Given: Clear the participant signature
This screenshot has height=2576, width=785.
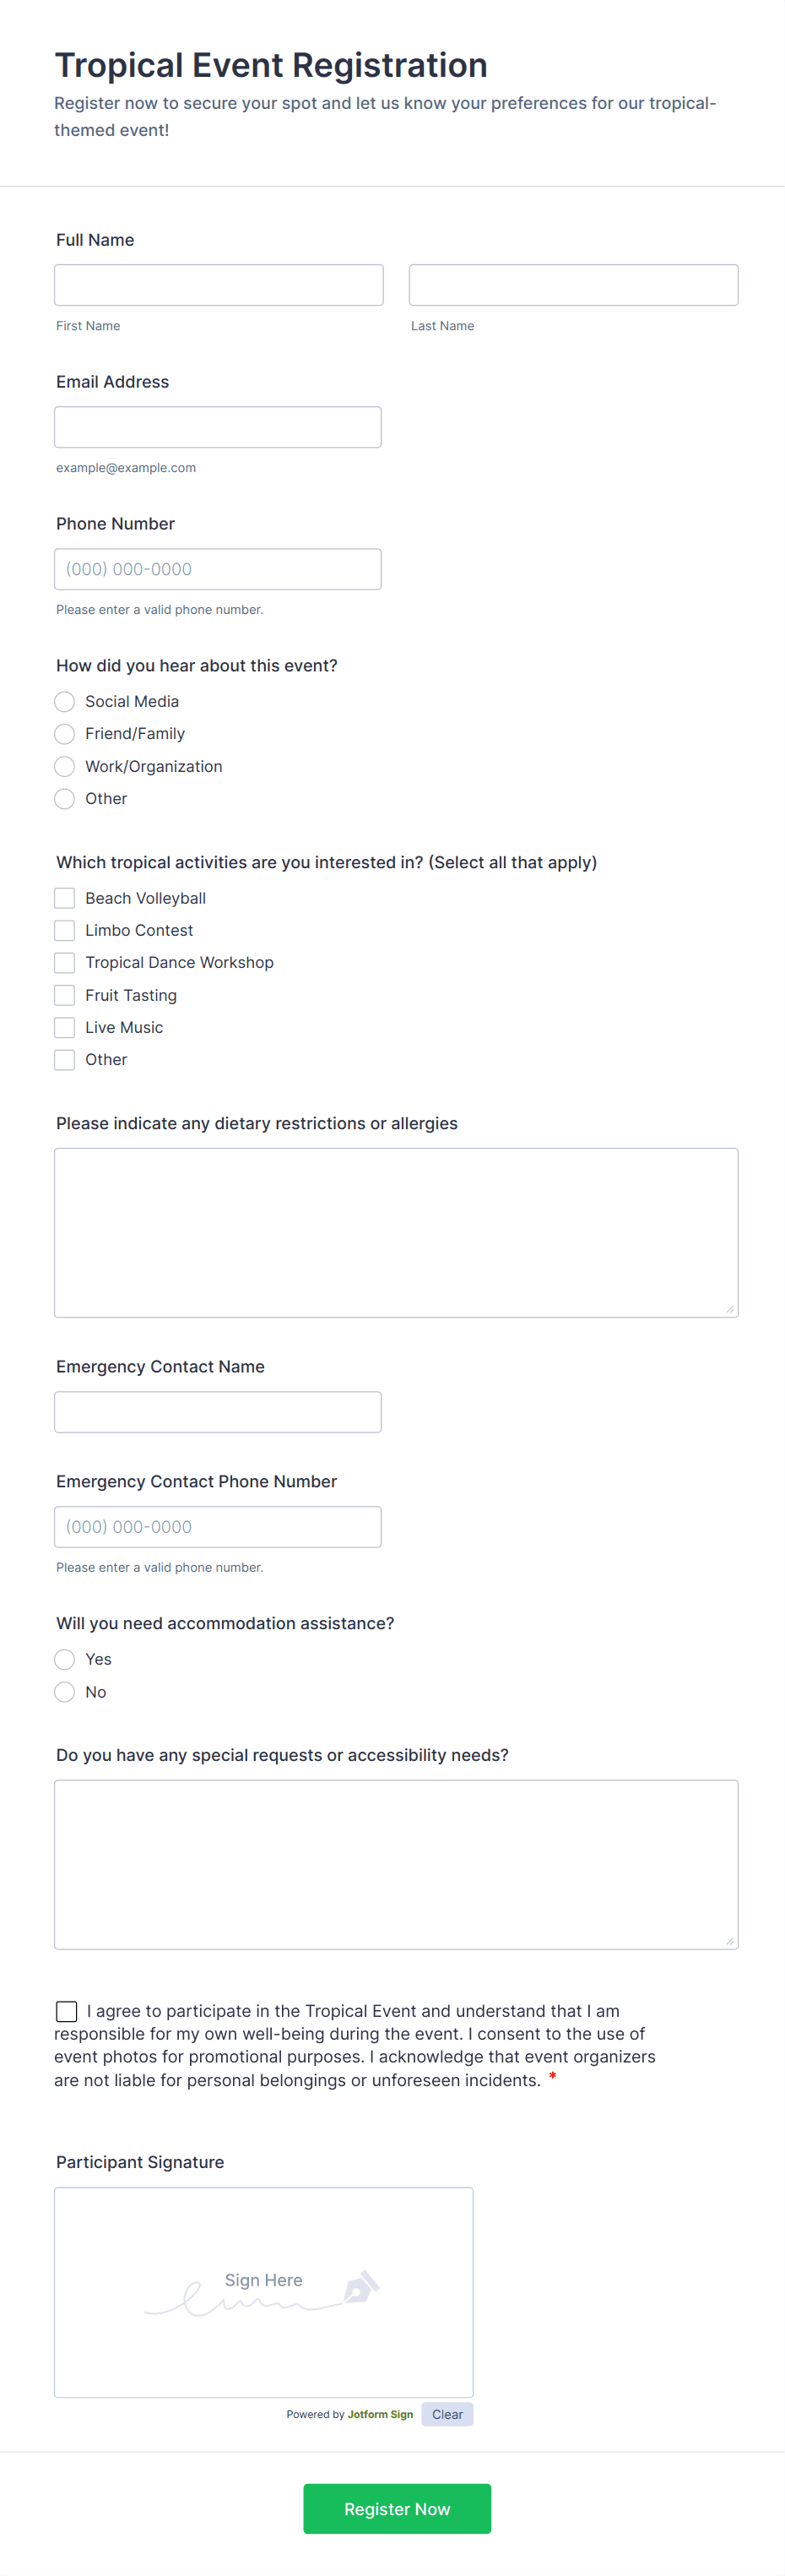Looking at the screenshot, I should [x=447, y=2414].
